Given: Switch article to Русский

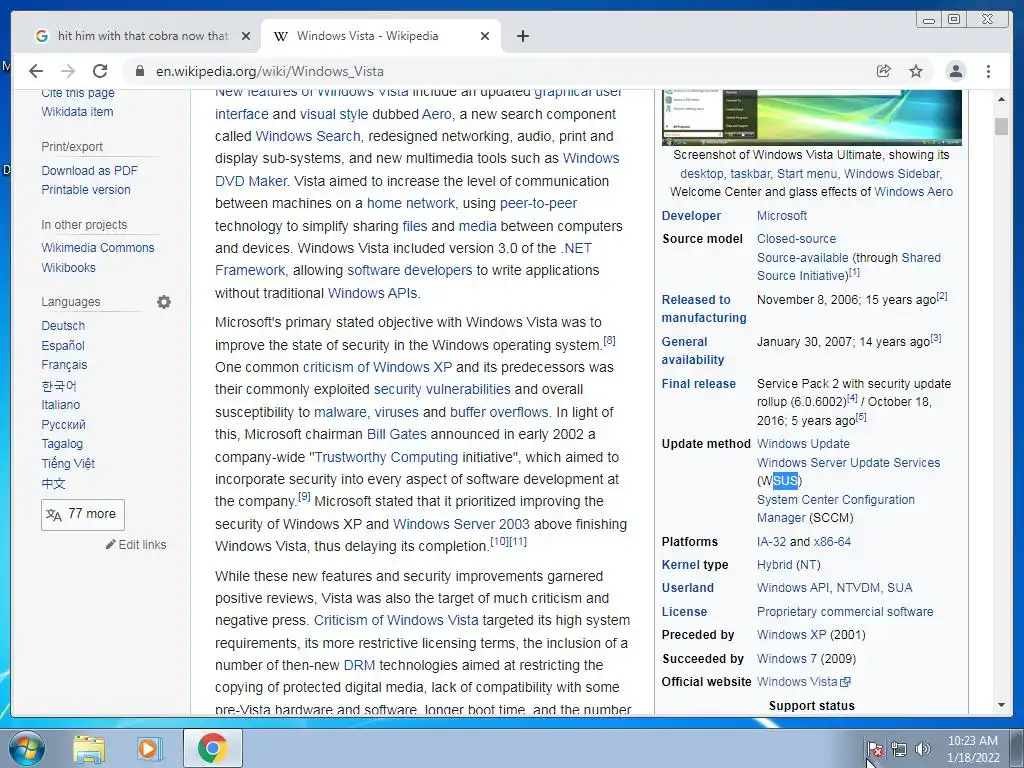Looking at the screenshot, I should tap(63, 424).
